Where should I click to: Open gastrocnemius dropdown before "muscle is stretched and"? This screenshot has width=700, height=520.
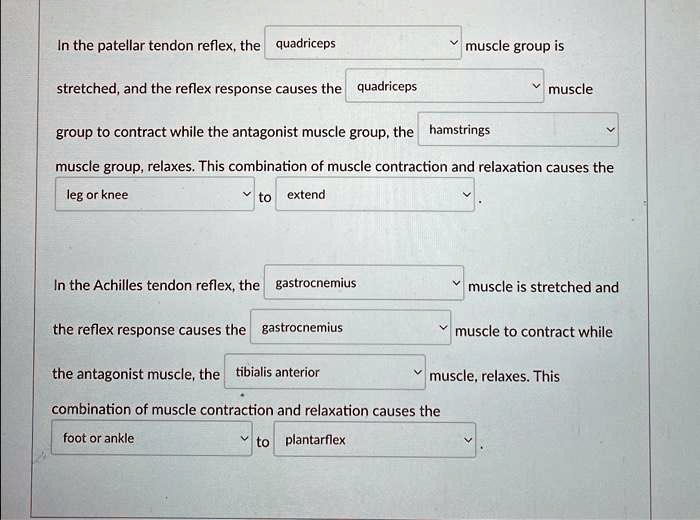point(364,283)
